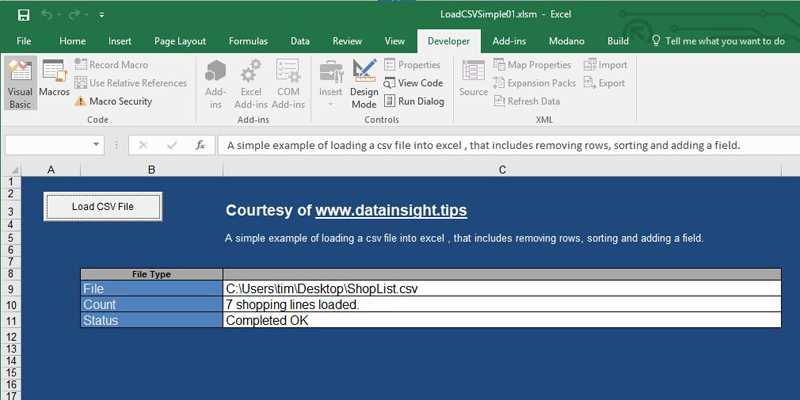This screenshot has height=400, width=800.
Task: Switch to the View tab
Action: click(394, 41)
